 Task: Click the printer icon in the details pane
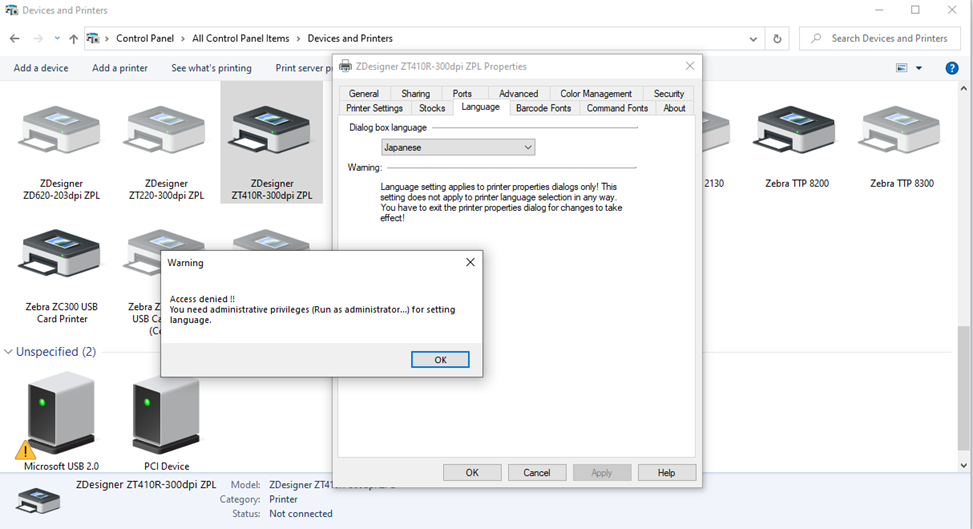[38, 500]
